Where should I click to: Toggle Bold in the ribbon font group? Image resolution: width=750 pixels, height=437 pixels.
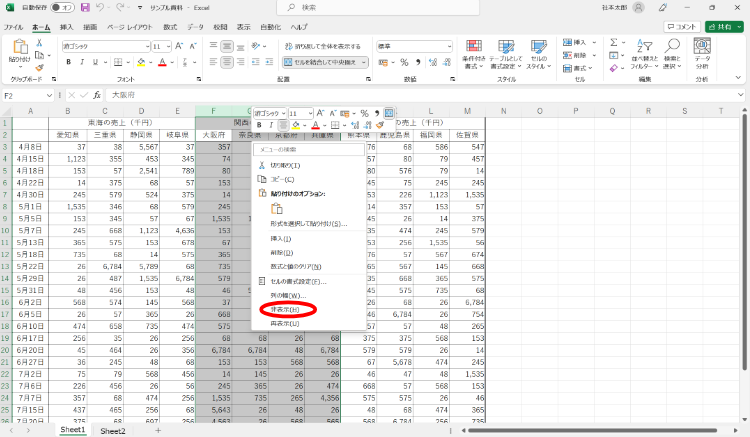pos(69,62)
